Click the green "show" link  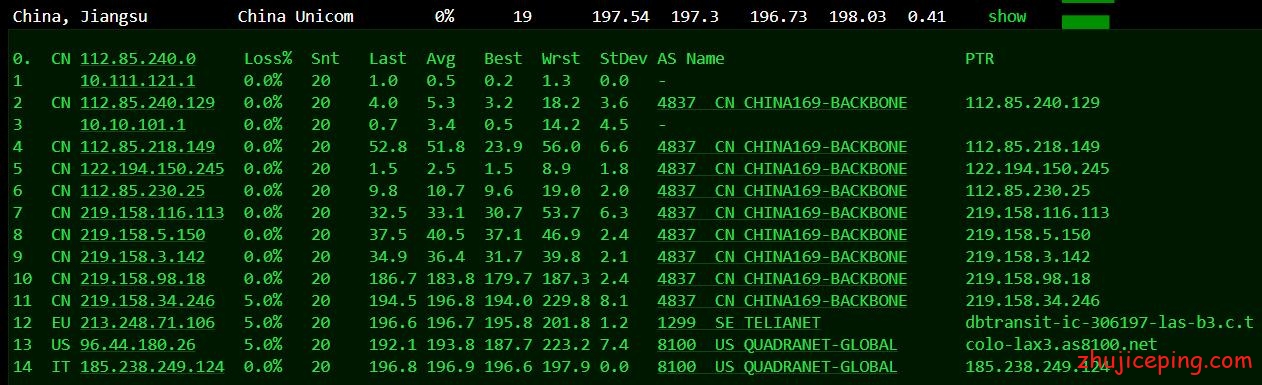[x=1007, y=16]
